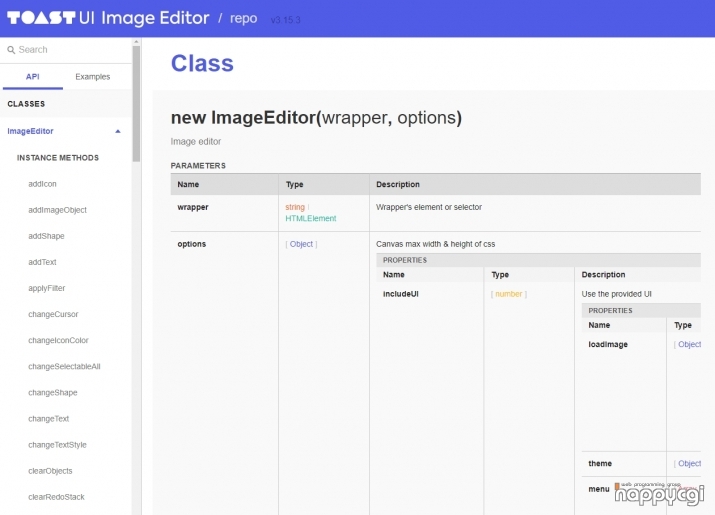Click "Use the provided UI" description
This screenshot has width=715, height=515.
pos(617,294)
